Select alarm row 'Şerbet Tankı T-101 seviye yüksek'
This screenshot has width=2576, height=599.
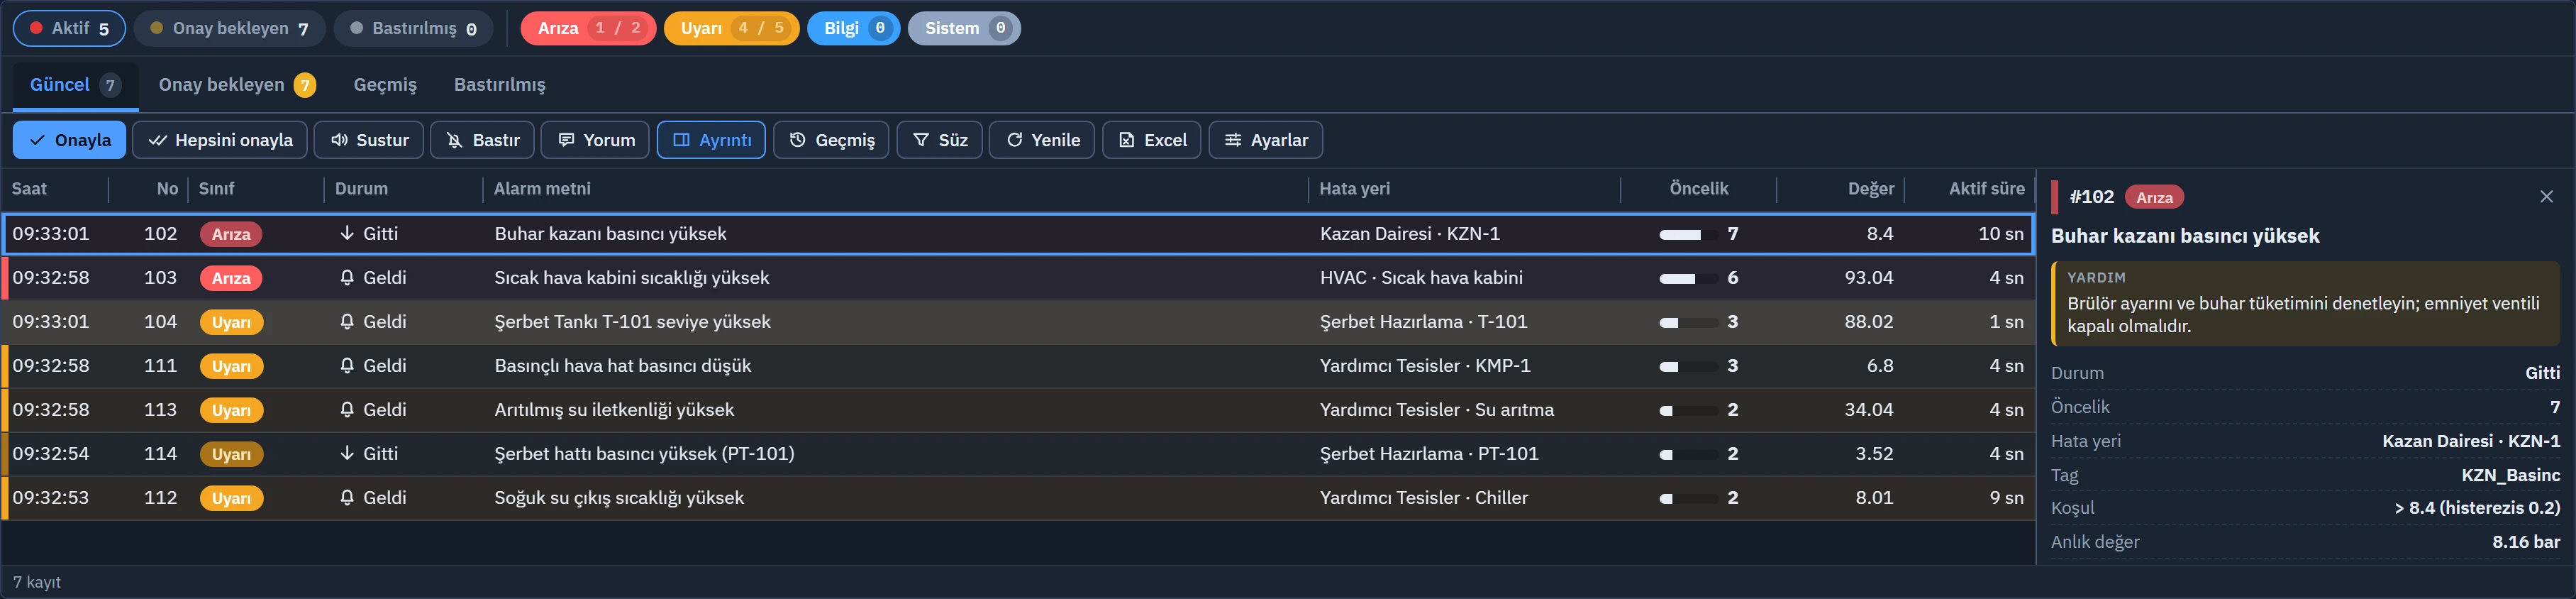(1018, 322)
